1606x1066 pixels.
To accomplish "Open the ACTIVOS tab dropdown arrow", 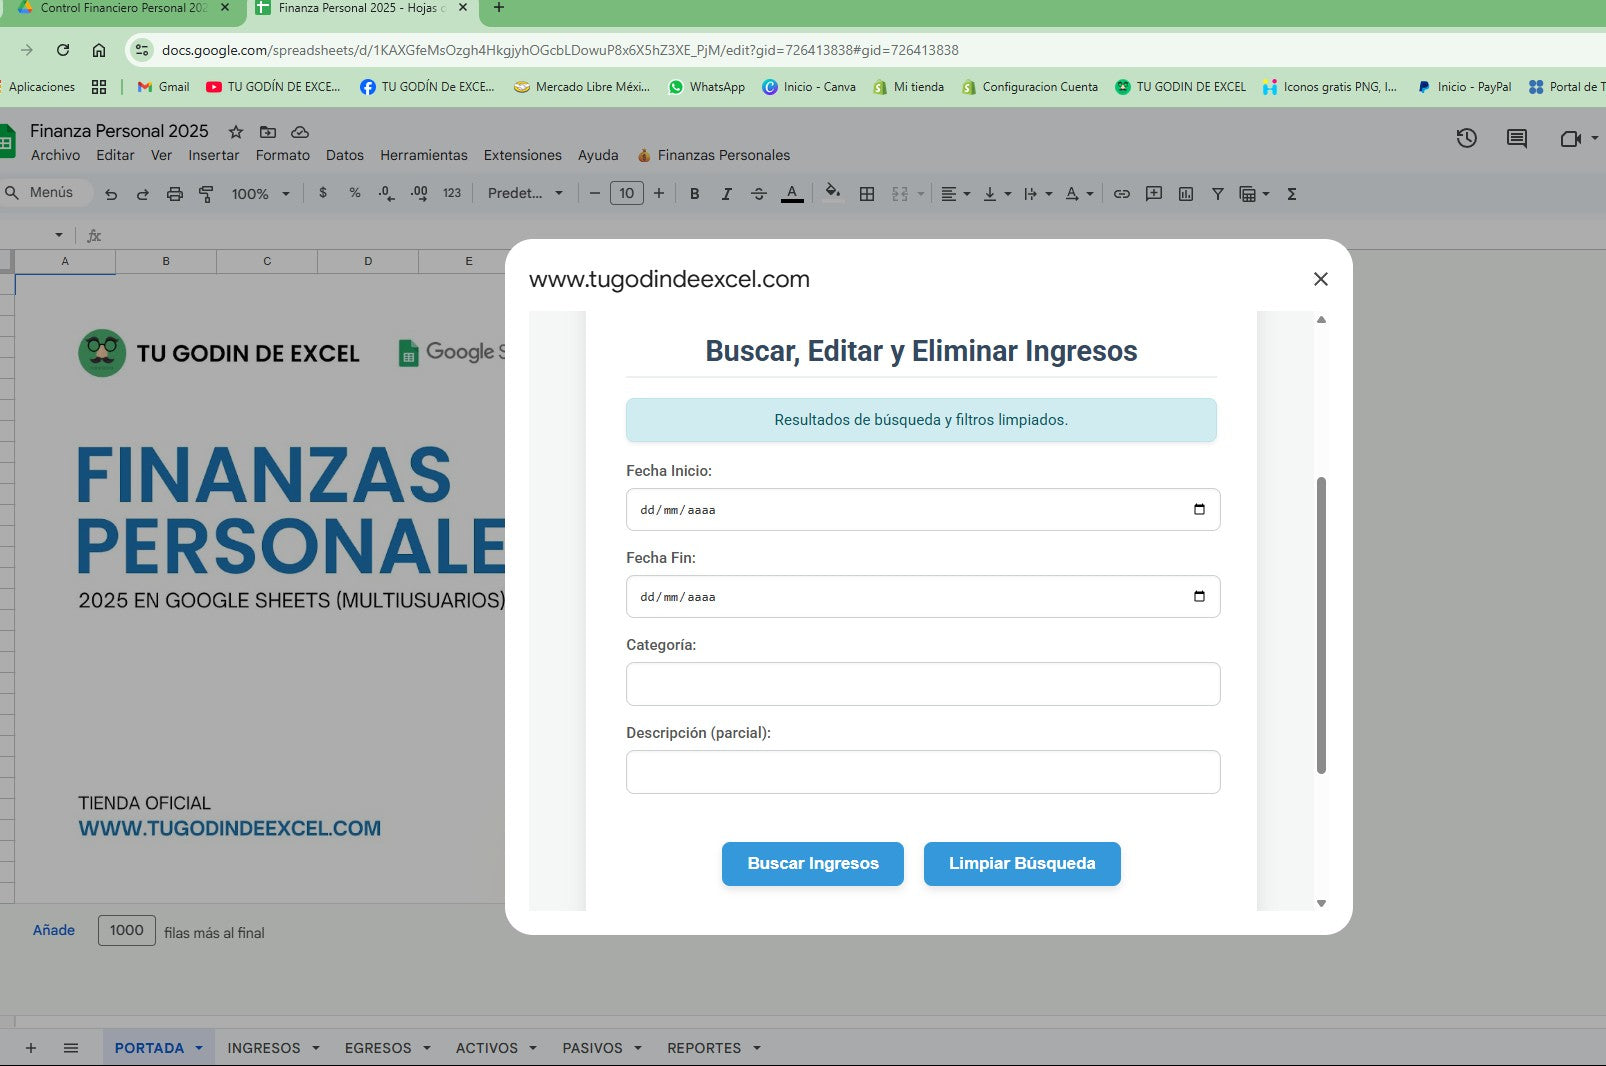I will pos(533,1048).
